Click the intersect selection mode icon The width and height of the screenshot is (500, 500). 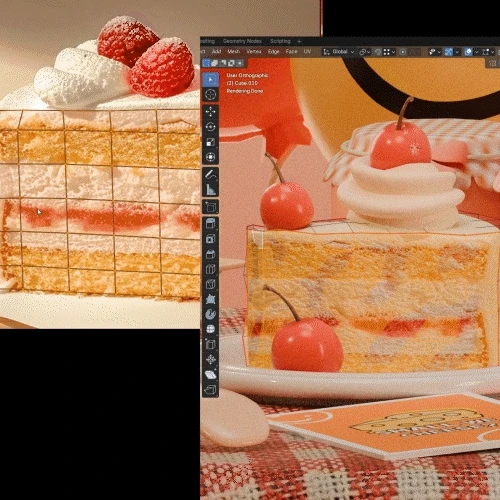[240, 63]
